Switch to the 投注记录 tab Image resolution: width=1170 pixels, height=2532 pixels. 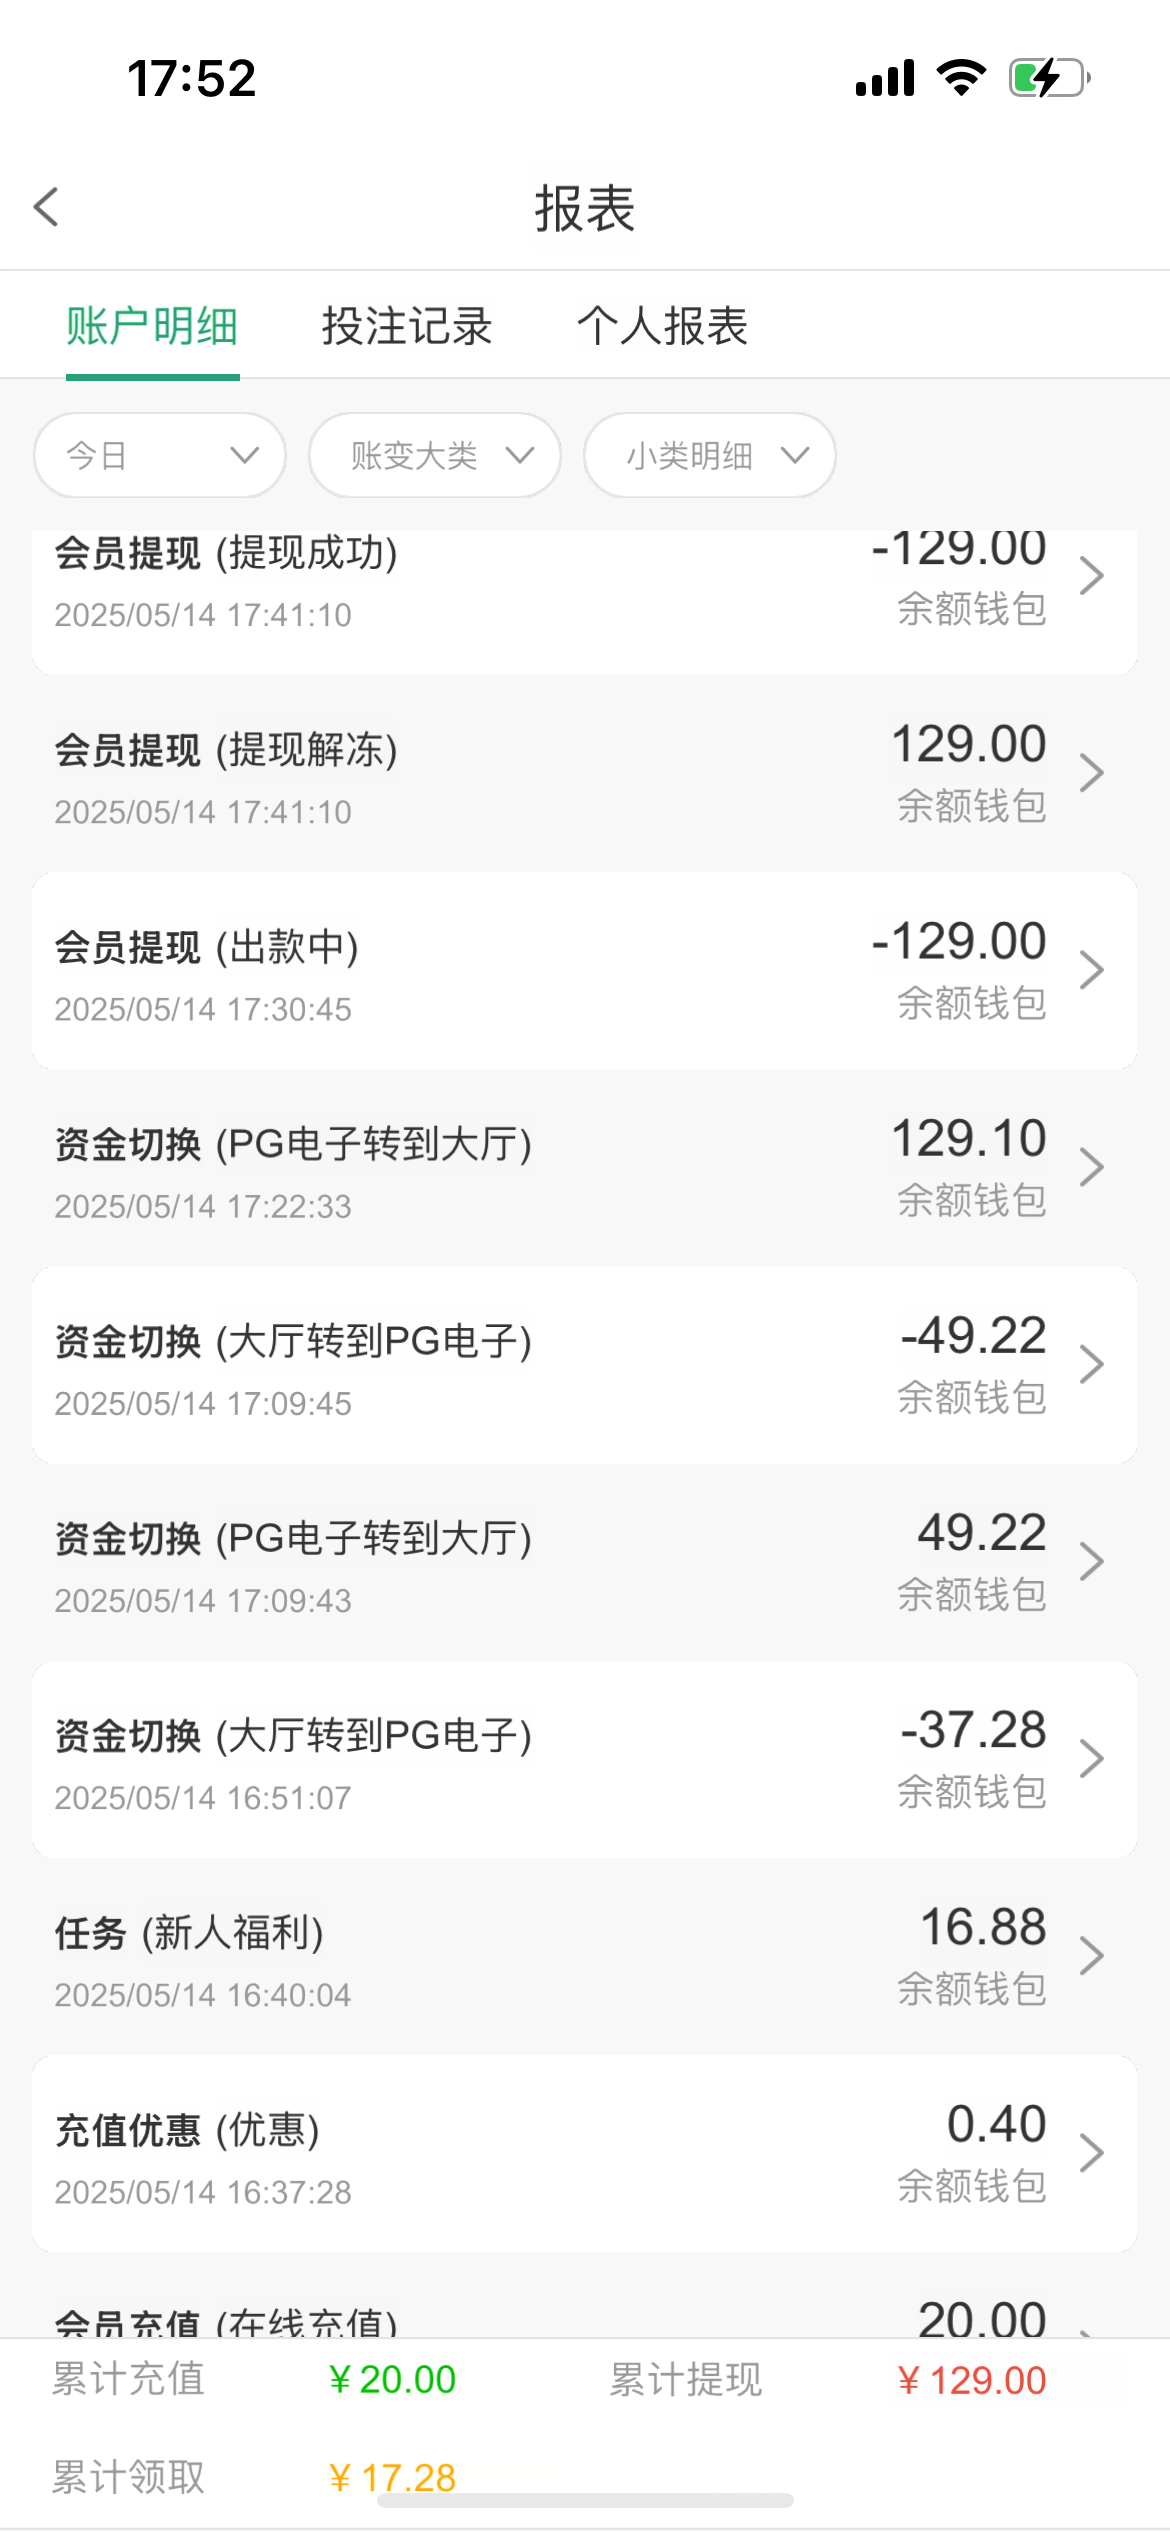pyautogui.click(x=407, y=326)
